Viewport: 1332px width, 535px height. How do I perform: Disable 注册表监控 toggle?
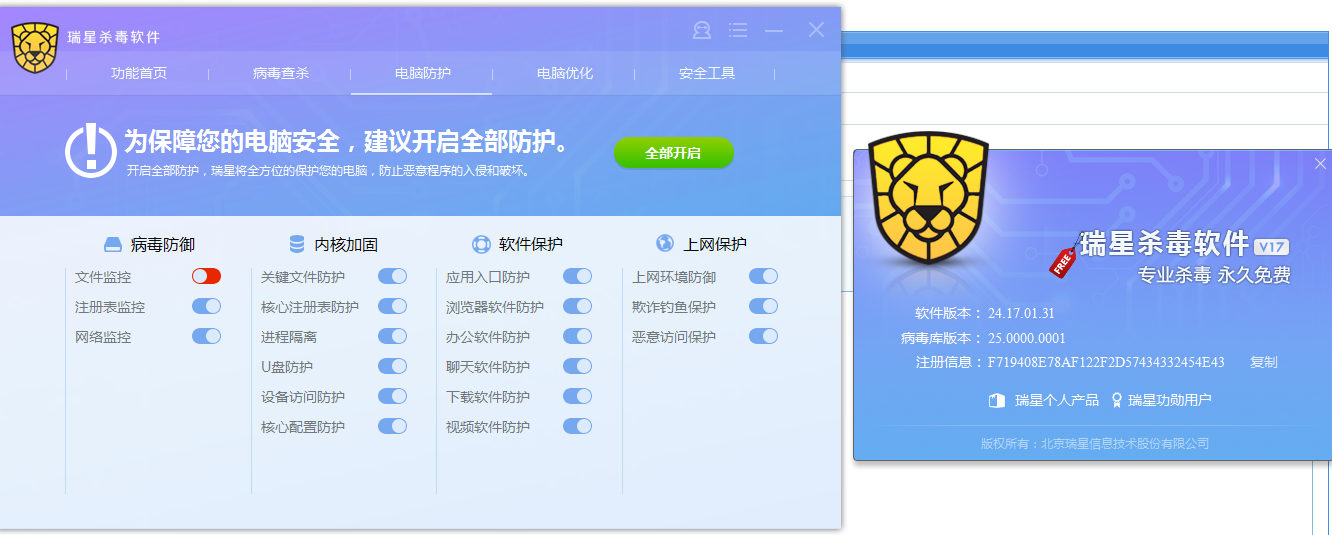[x=206, y=306]
